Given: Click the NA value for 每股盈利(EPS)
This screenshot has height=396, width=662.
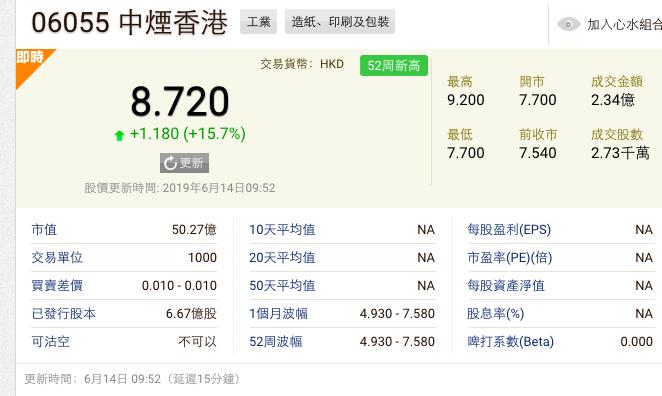Looking at the screenshot, I should click(644, 230).
